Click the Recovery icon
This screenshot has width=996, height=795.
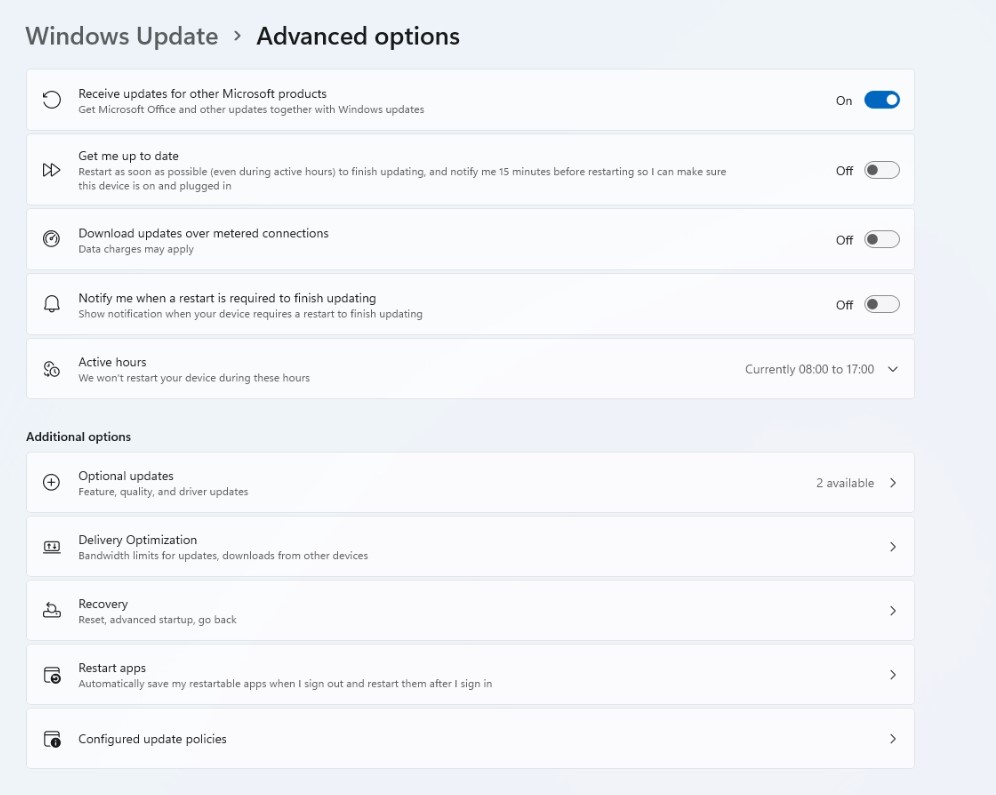click(x=52, y=611)
